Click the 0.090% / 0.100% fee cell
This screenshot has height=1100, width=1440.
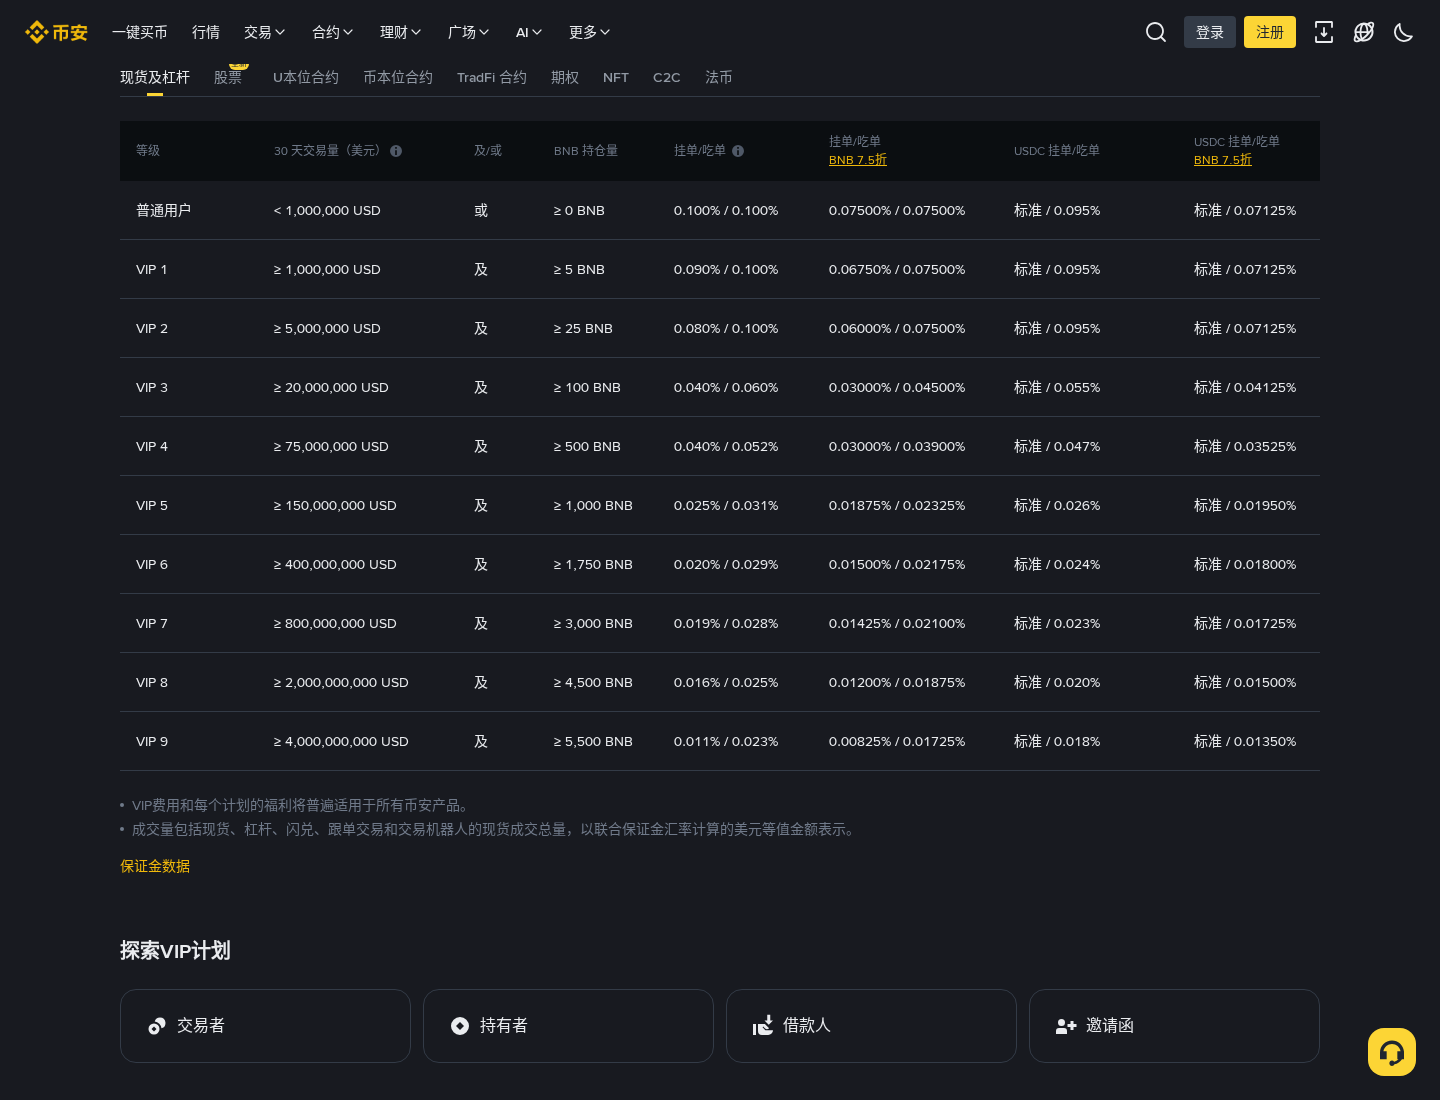click(x=726, y=269)
